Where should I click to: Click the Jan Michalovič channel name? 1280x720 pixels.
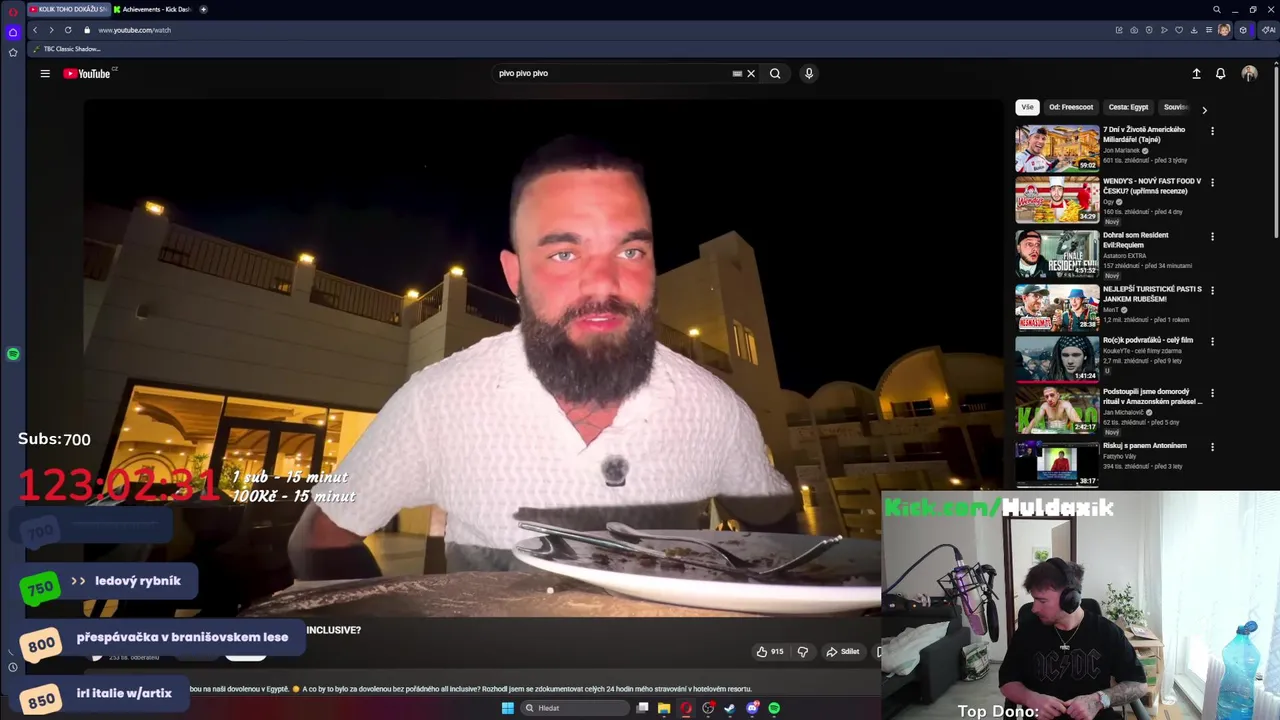(x=1123, y=412)
